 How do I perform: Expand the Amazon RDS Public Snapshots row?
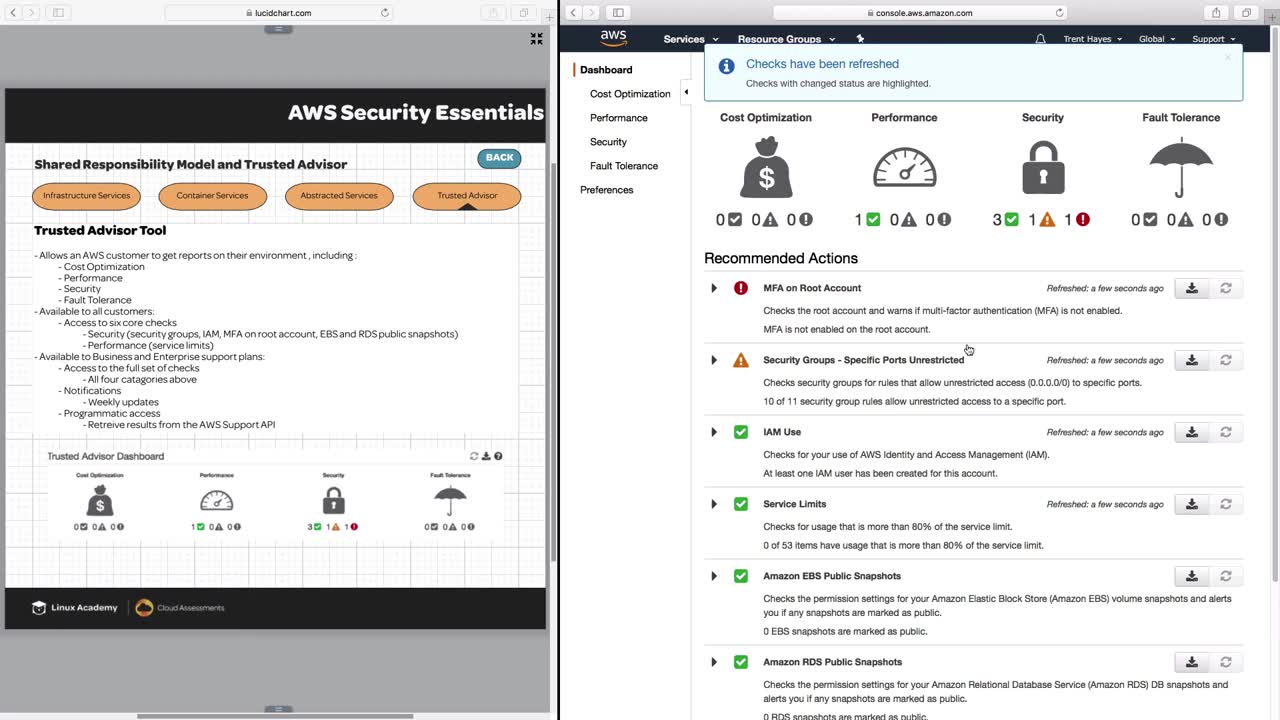tap(714, 662)
